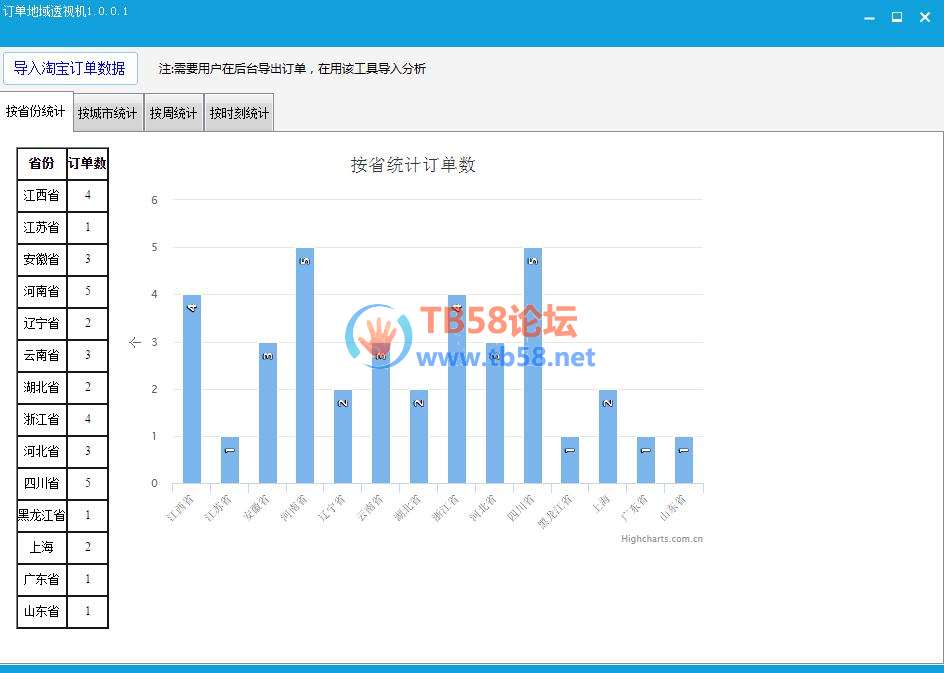
Task: Click the Highcharts.com.cn credit link
Action: tap(662, 539)
